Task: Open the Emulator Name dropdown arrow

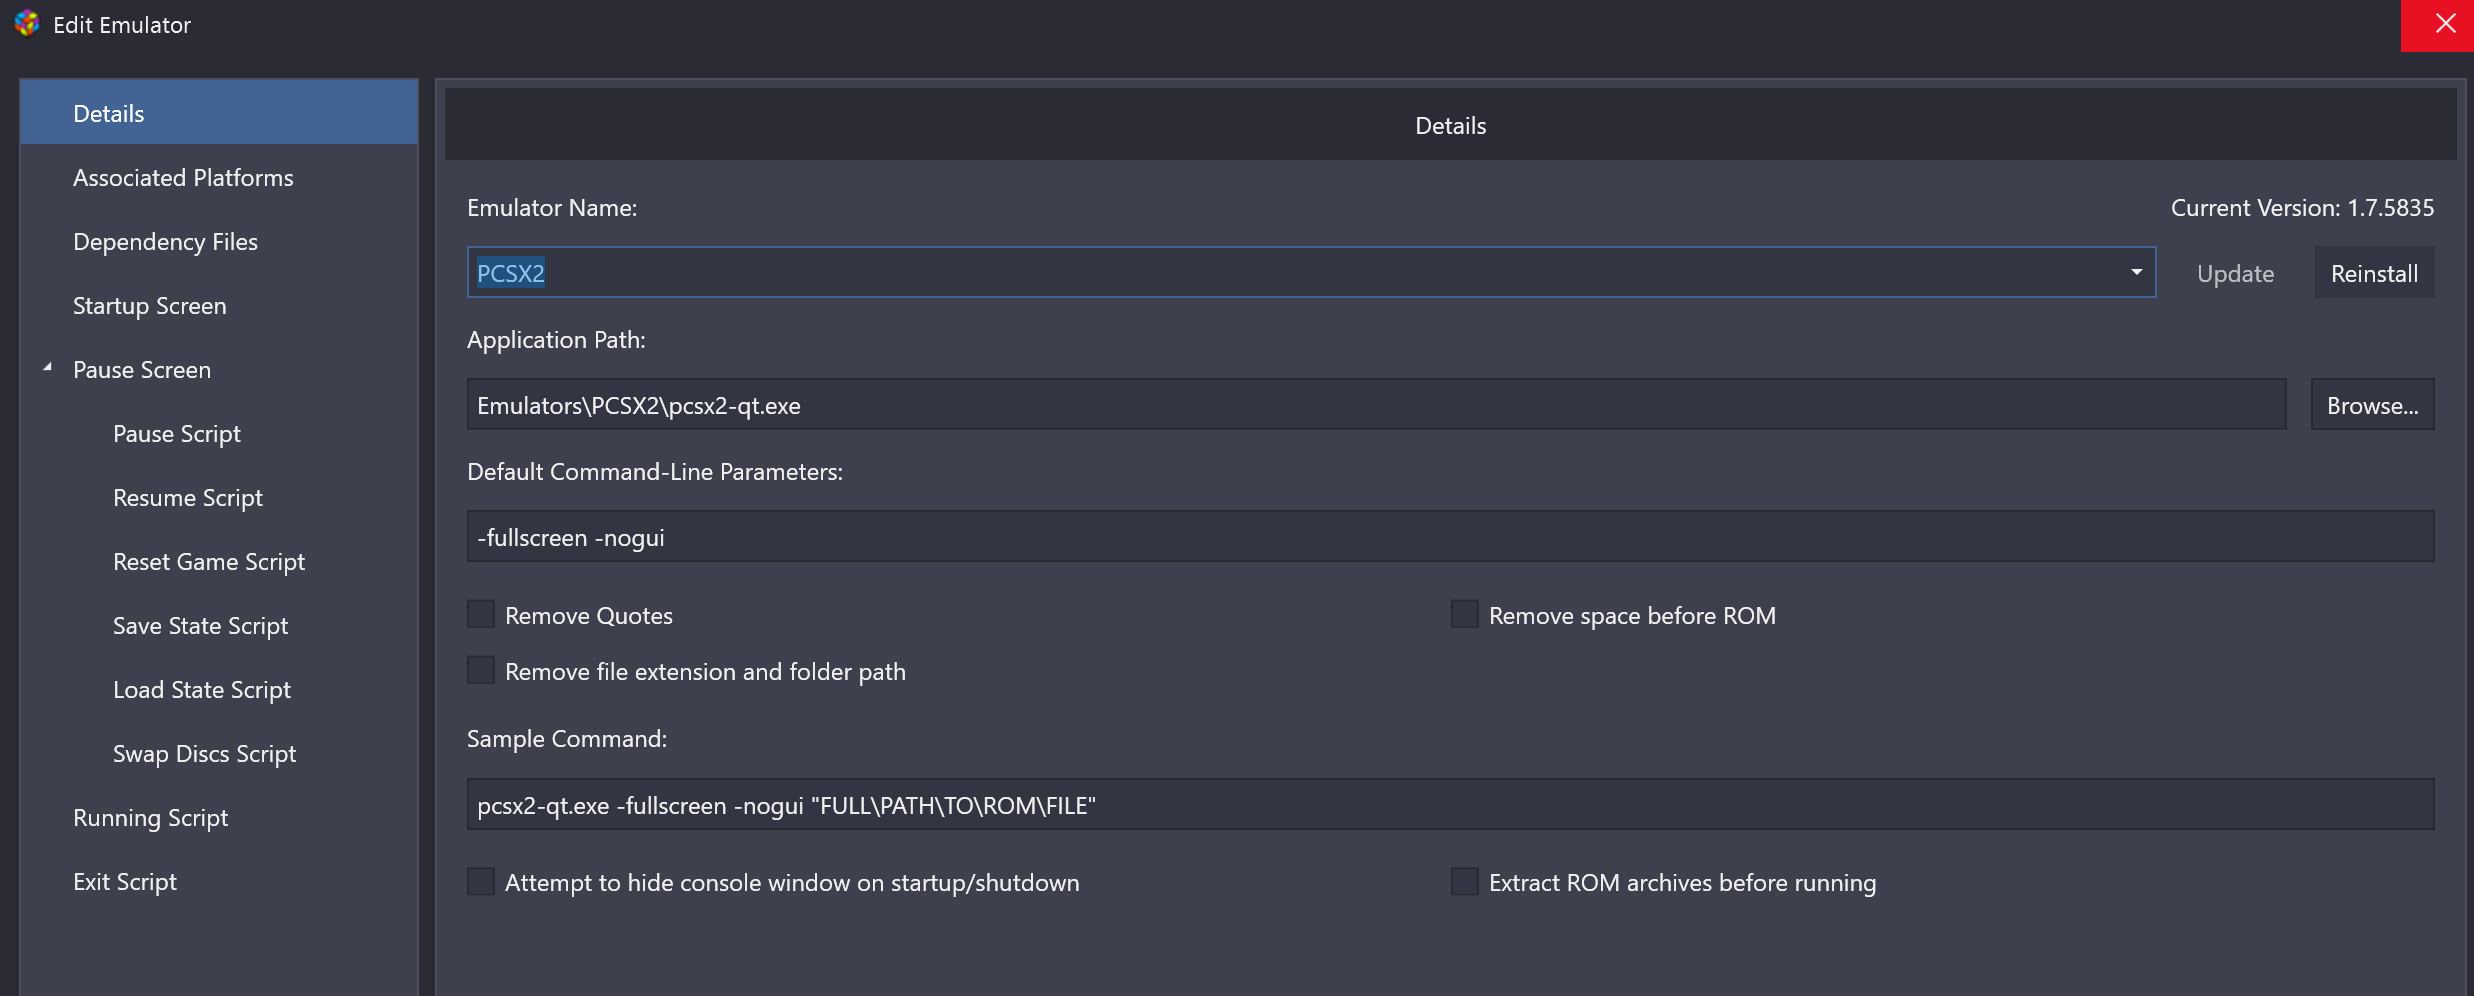Action: pos(2136,272)
